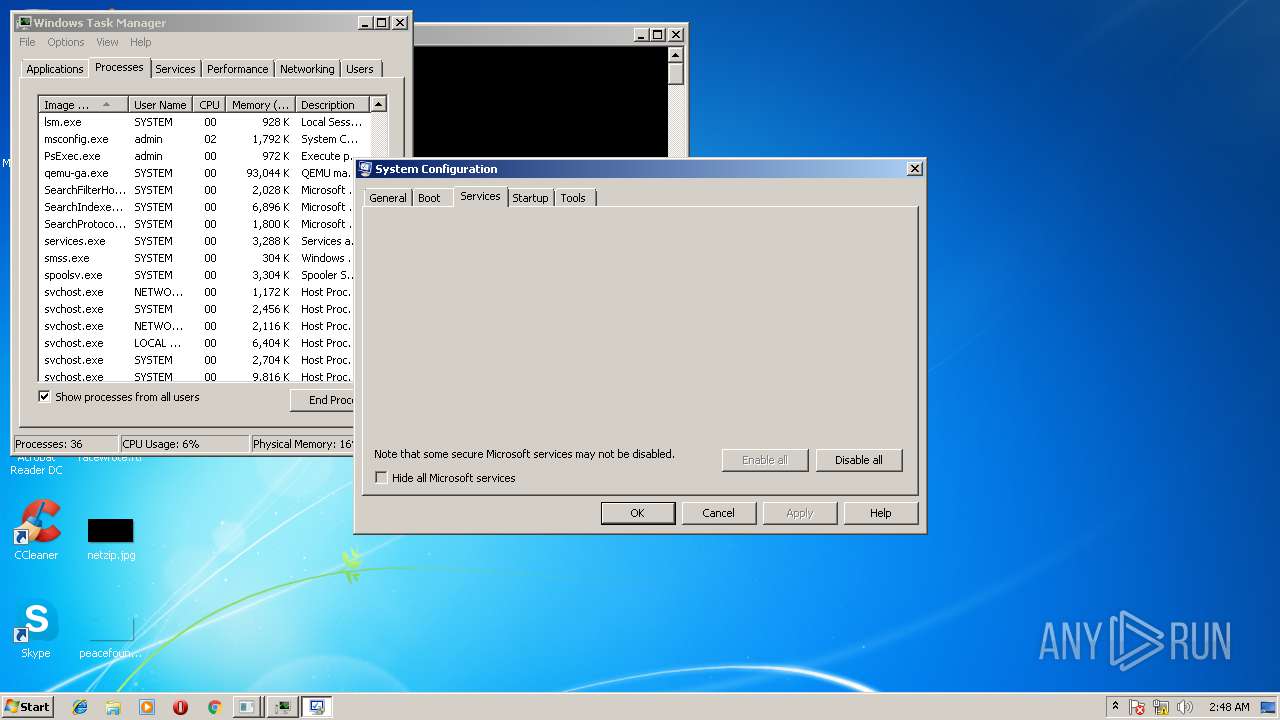Open the Help menu in Task Manager
This screenshot has width=1280, height=720.
click(x=140, y=42)
